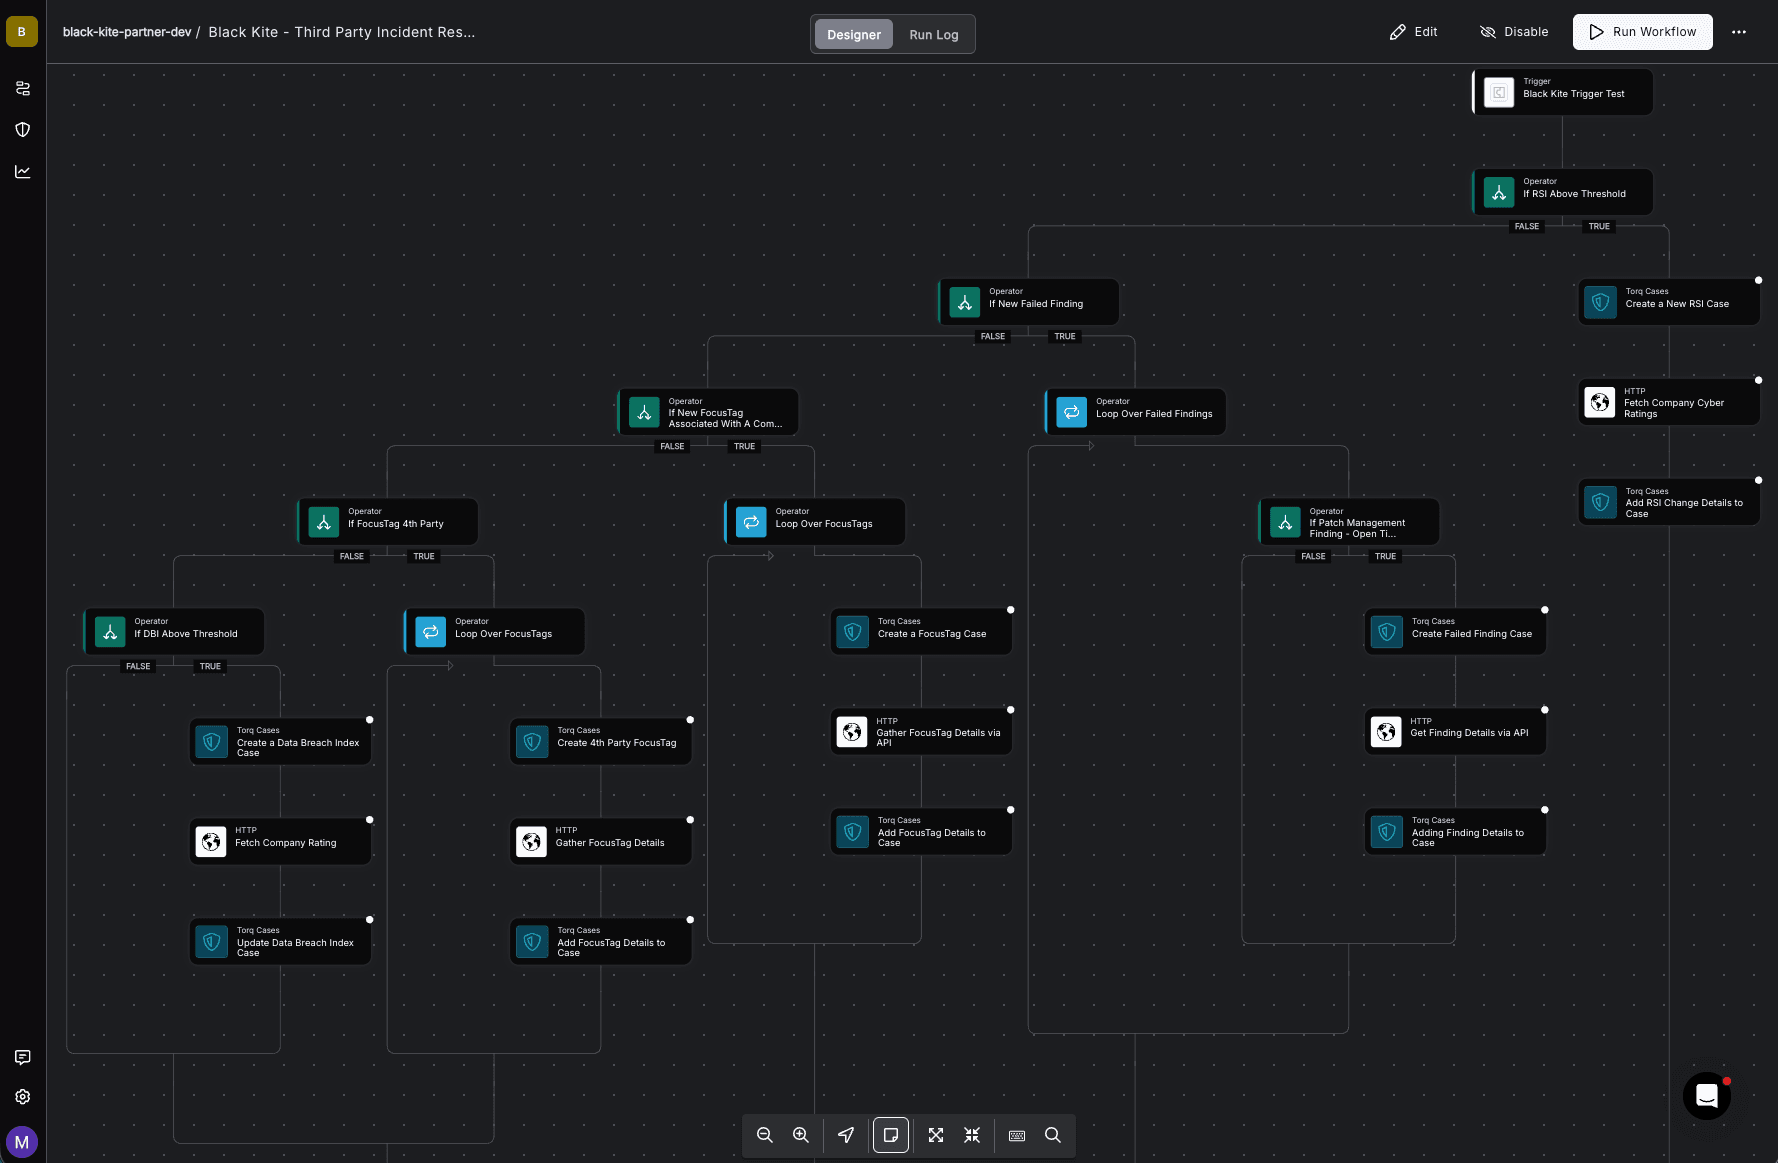Select the If New FocusTag Associated node
Screen dimensions: 1778x1163
[708, 412]
